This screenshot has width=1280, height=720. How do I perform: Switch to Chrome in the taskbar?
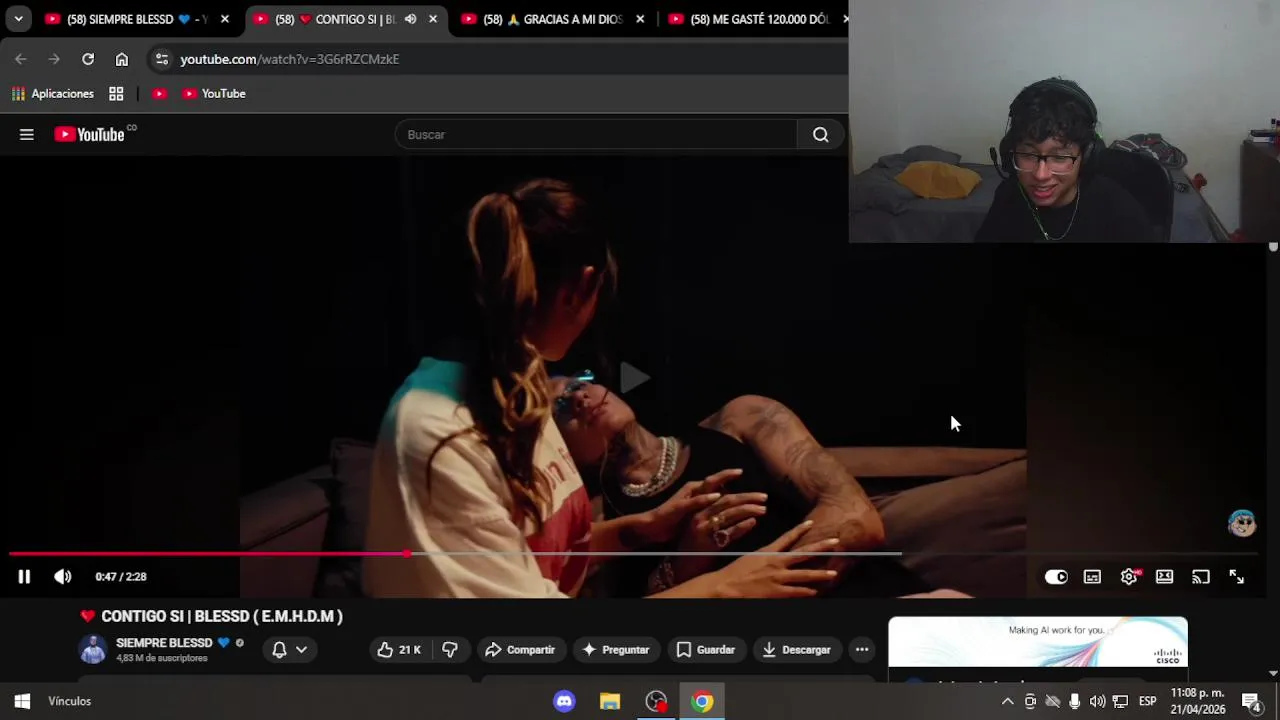[702, 701]
